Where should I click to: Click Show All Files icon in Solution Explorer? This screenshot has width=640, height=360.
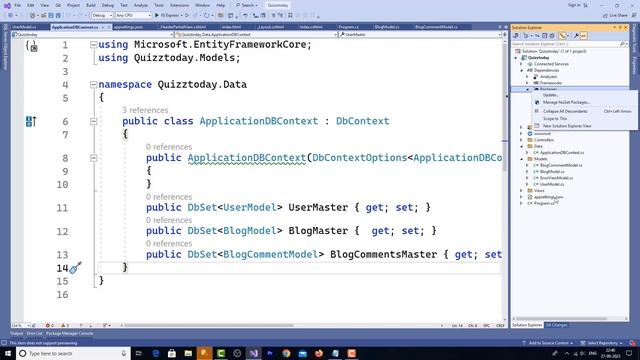552,36
